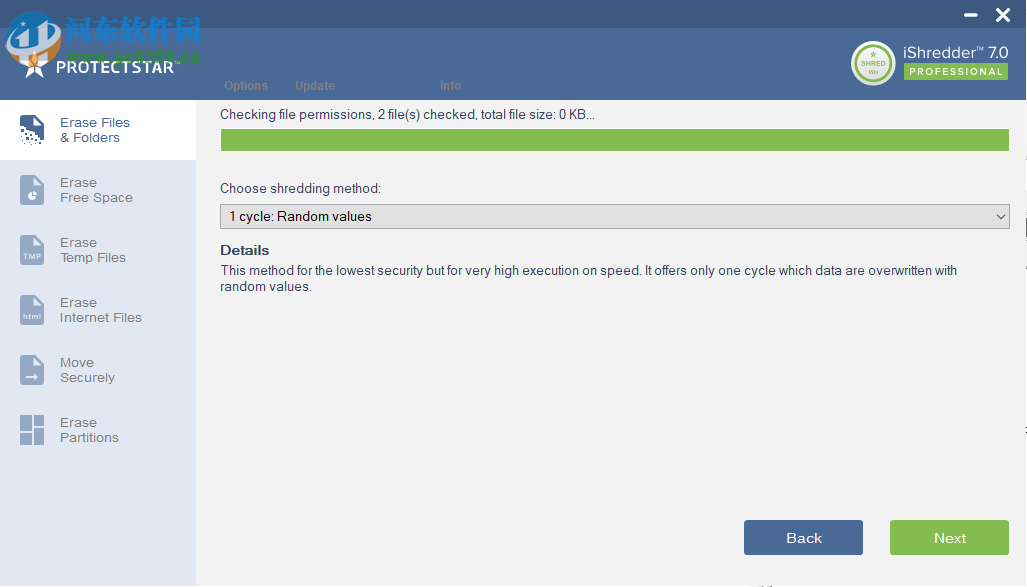The height and width of the screenshot is (587, 1027).
Task: Open the Options menu
Action: (246, 86)
